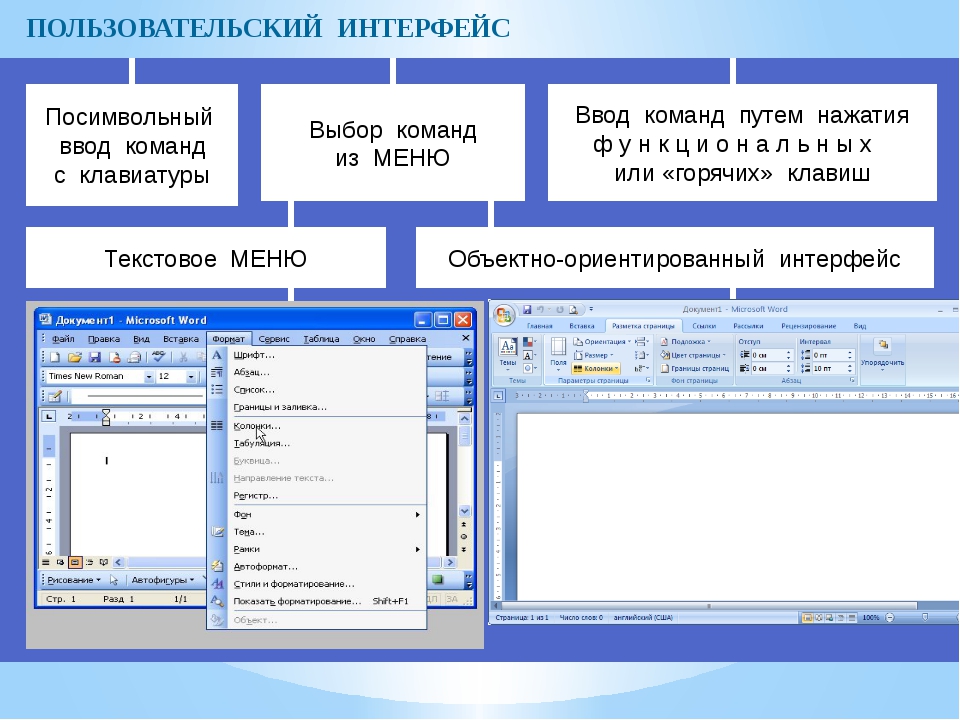Open Таблица menu in Word 2003
Viewport: 960px width, 720px height.
click(321, 339)
